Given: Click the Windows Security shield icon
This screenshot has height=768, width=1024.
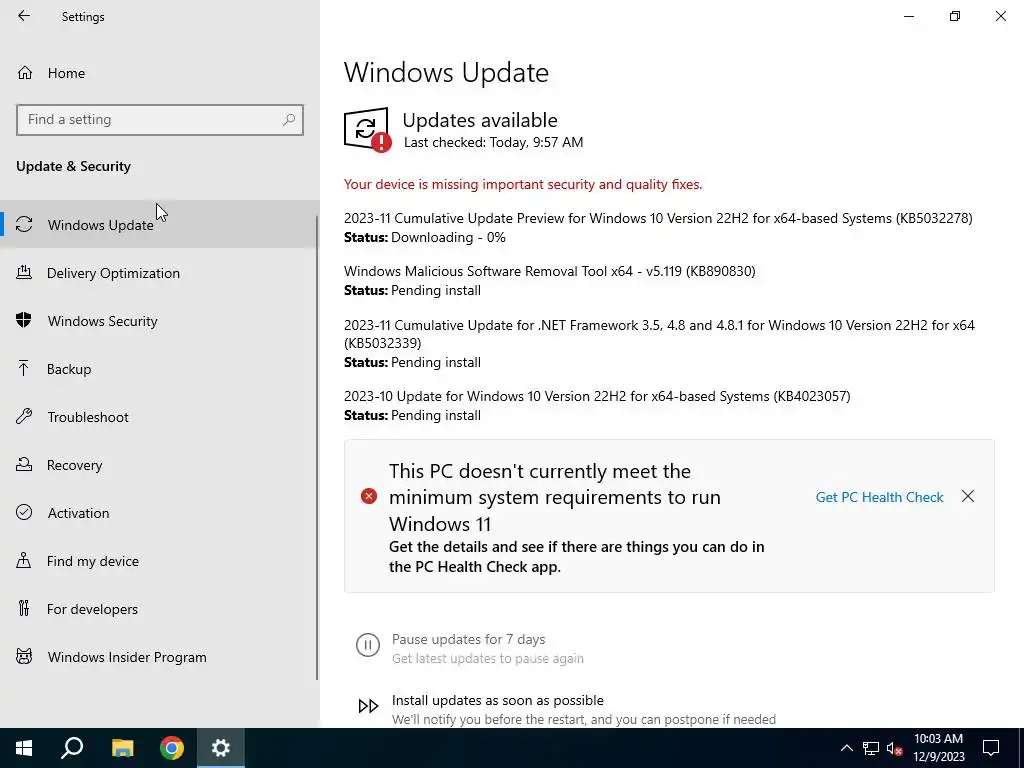Looking at the screenshot, I should [24, 320].
